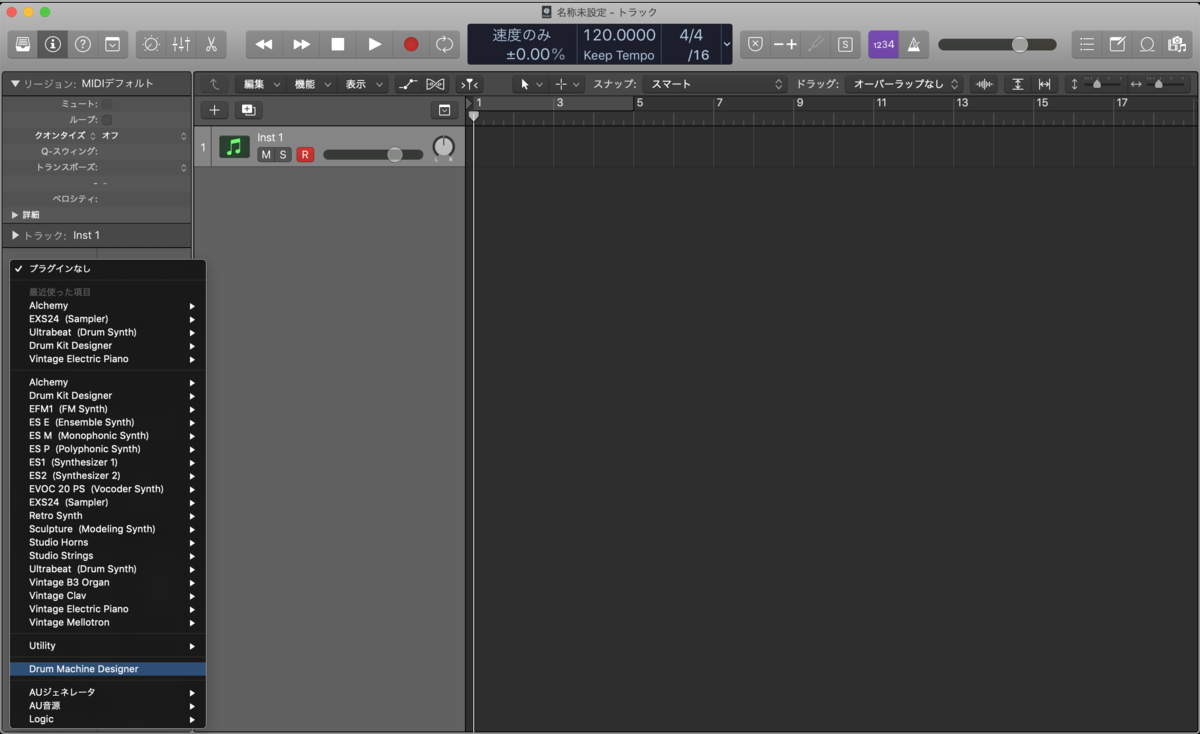1200x734 pixels.
Task: Click the Inst 1 pan knob
Action: [443, 148]
